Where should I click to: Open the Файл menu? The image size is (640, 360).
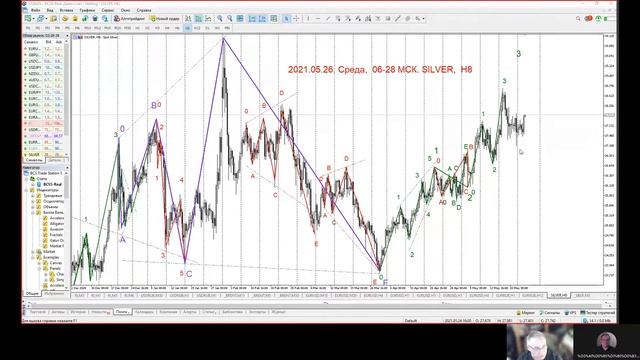coord(35,10)
